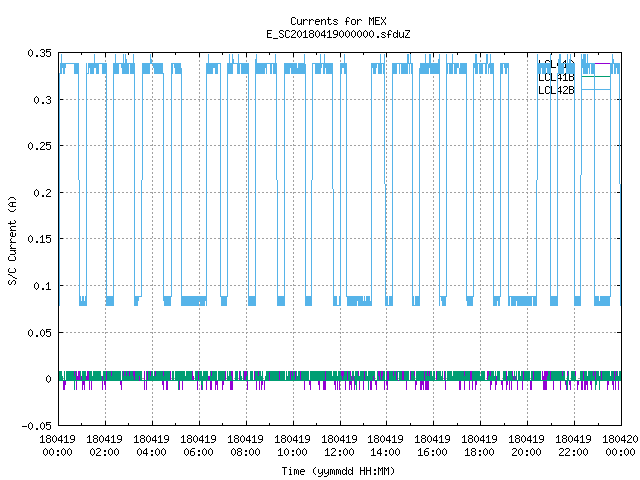Click the LCL42B legend label
This screenshot has width=640, height=480.
(556, 90)
